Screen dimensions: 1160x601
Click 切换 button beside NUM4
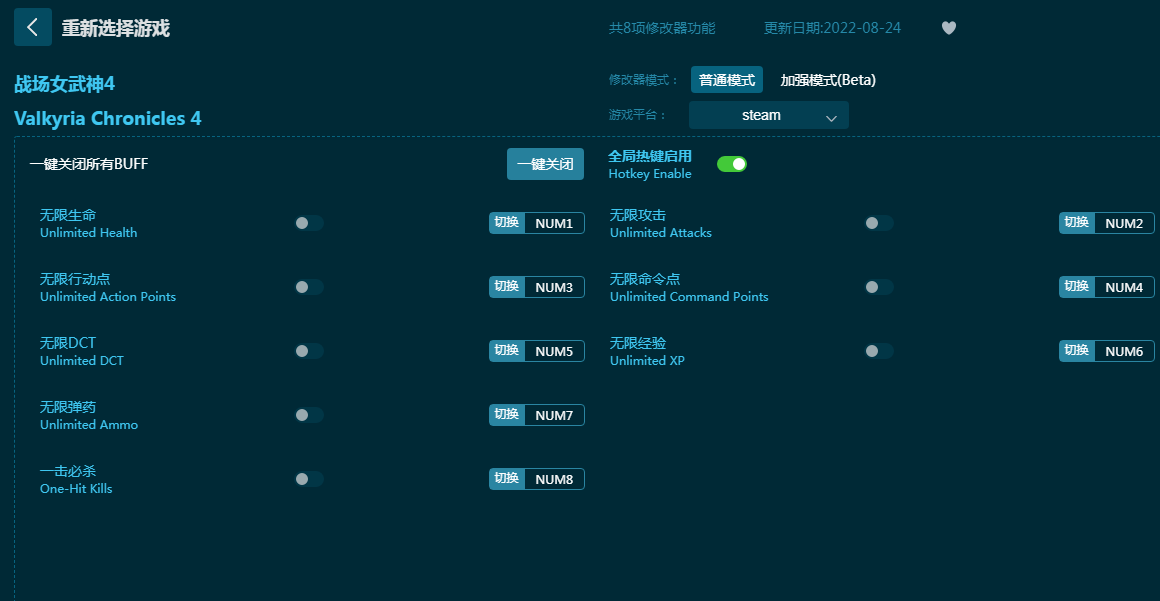point(1076,287)
